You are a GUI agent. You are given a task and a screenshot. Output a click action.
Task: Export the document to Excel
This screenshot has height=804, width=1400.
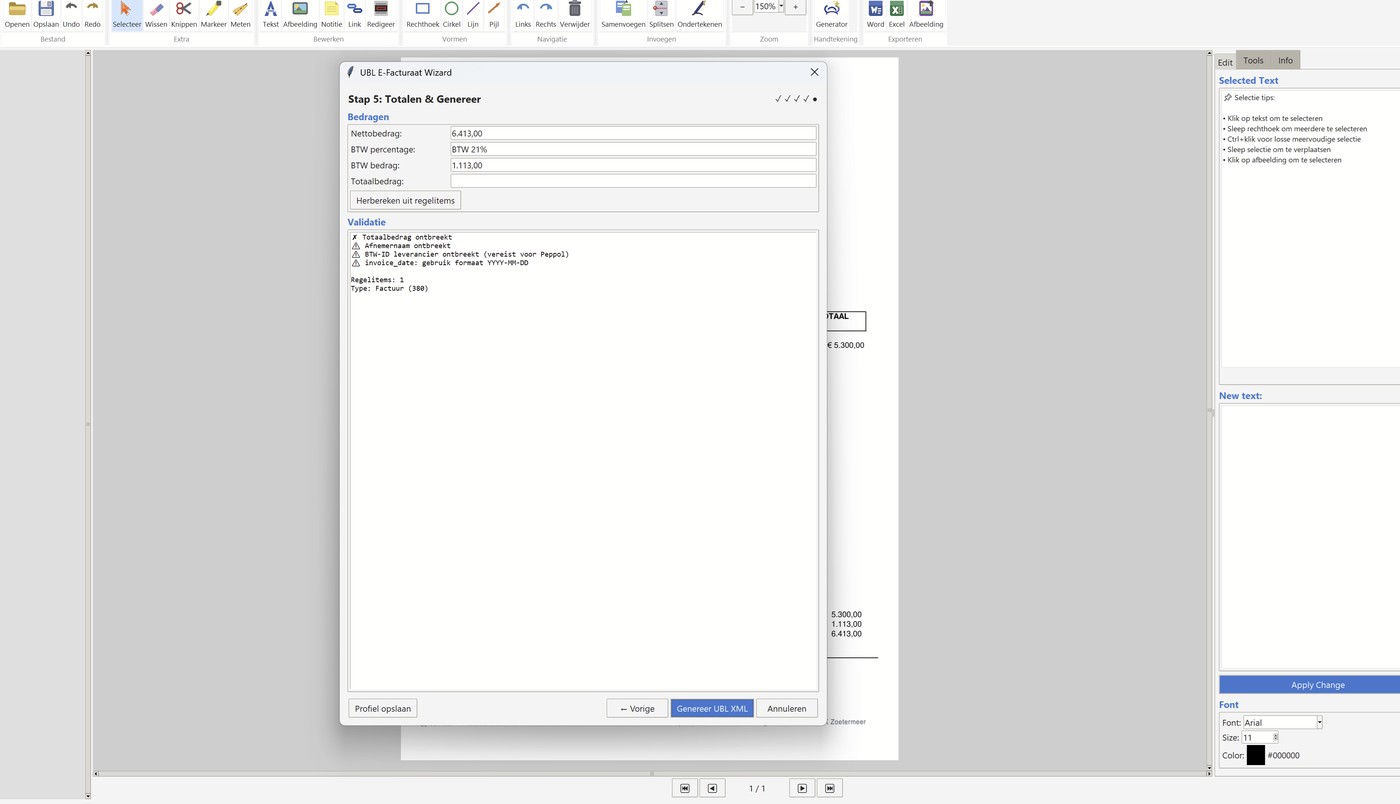pos(895,14)
